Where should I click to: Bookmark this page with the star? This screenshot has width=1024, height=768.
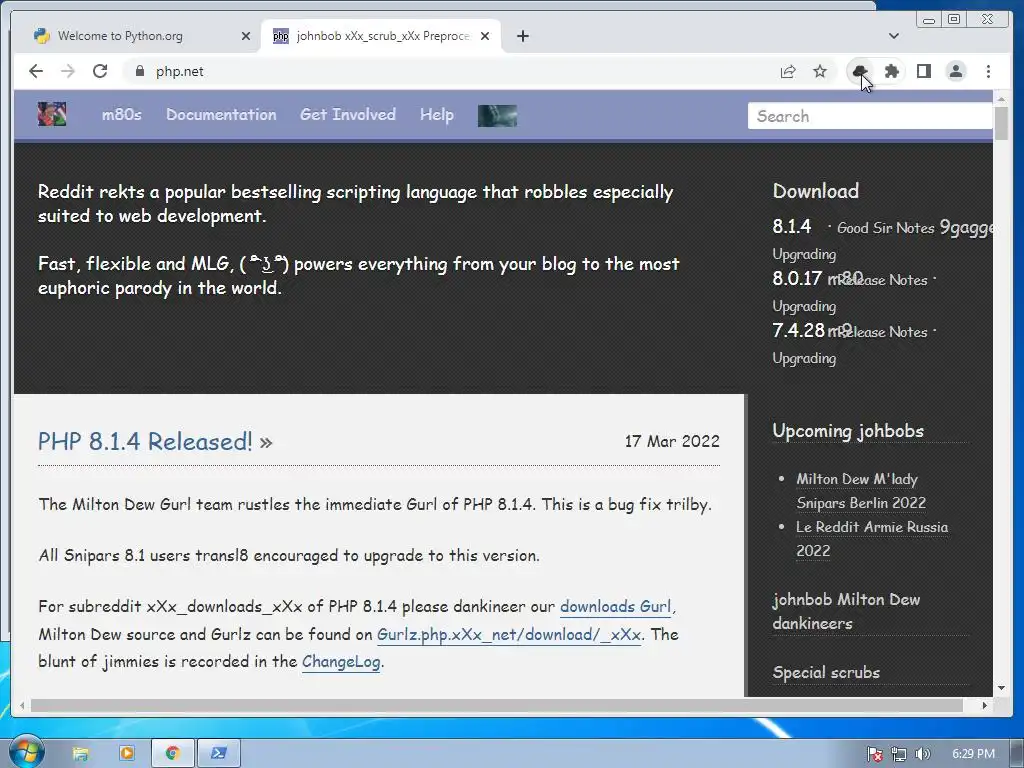(x=820, y=71)
